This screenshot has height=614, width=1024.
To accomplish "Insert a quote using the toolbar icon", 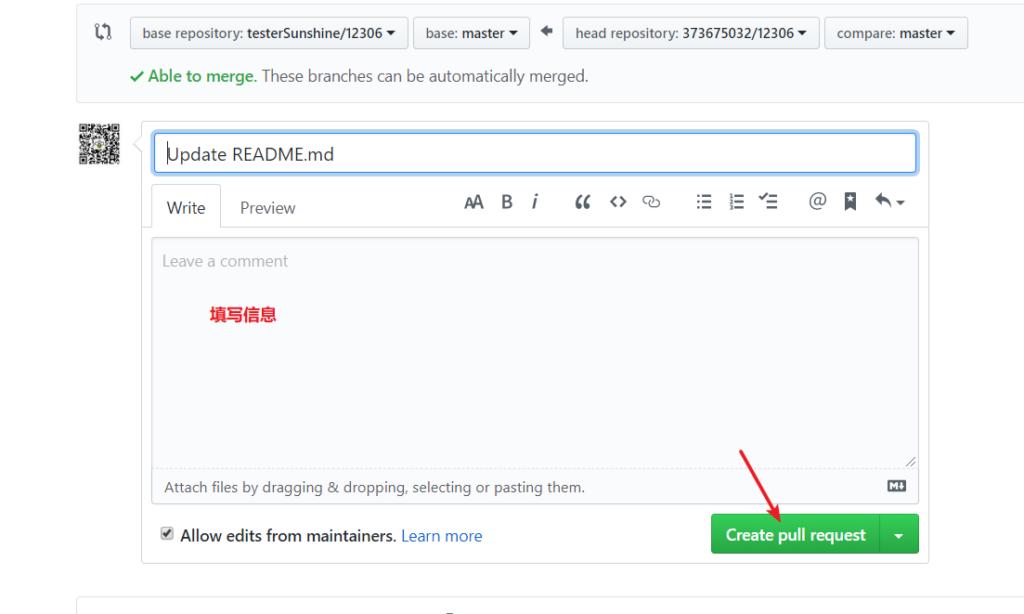I will click(x=582, y=201).
